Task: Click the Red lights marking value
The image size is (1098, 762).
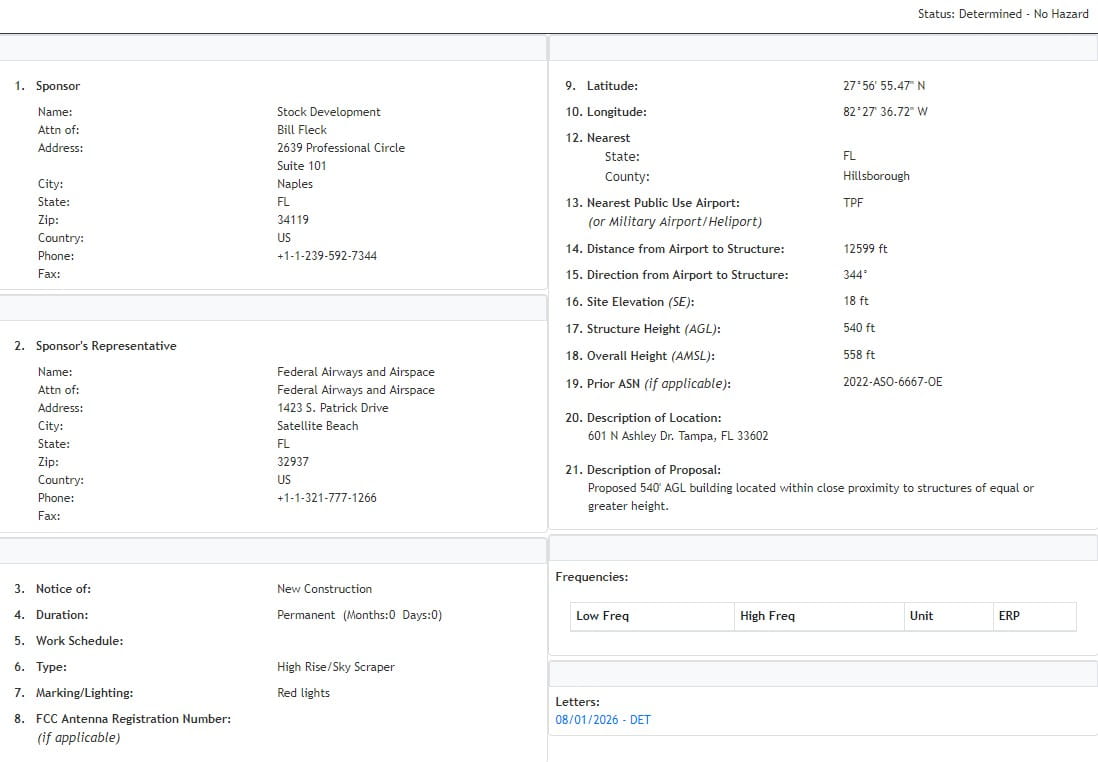Action: (x=303, y=693)
